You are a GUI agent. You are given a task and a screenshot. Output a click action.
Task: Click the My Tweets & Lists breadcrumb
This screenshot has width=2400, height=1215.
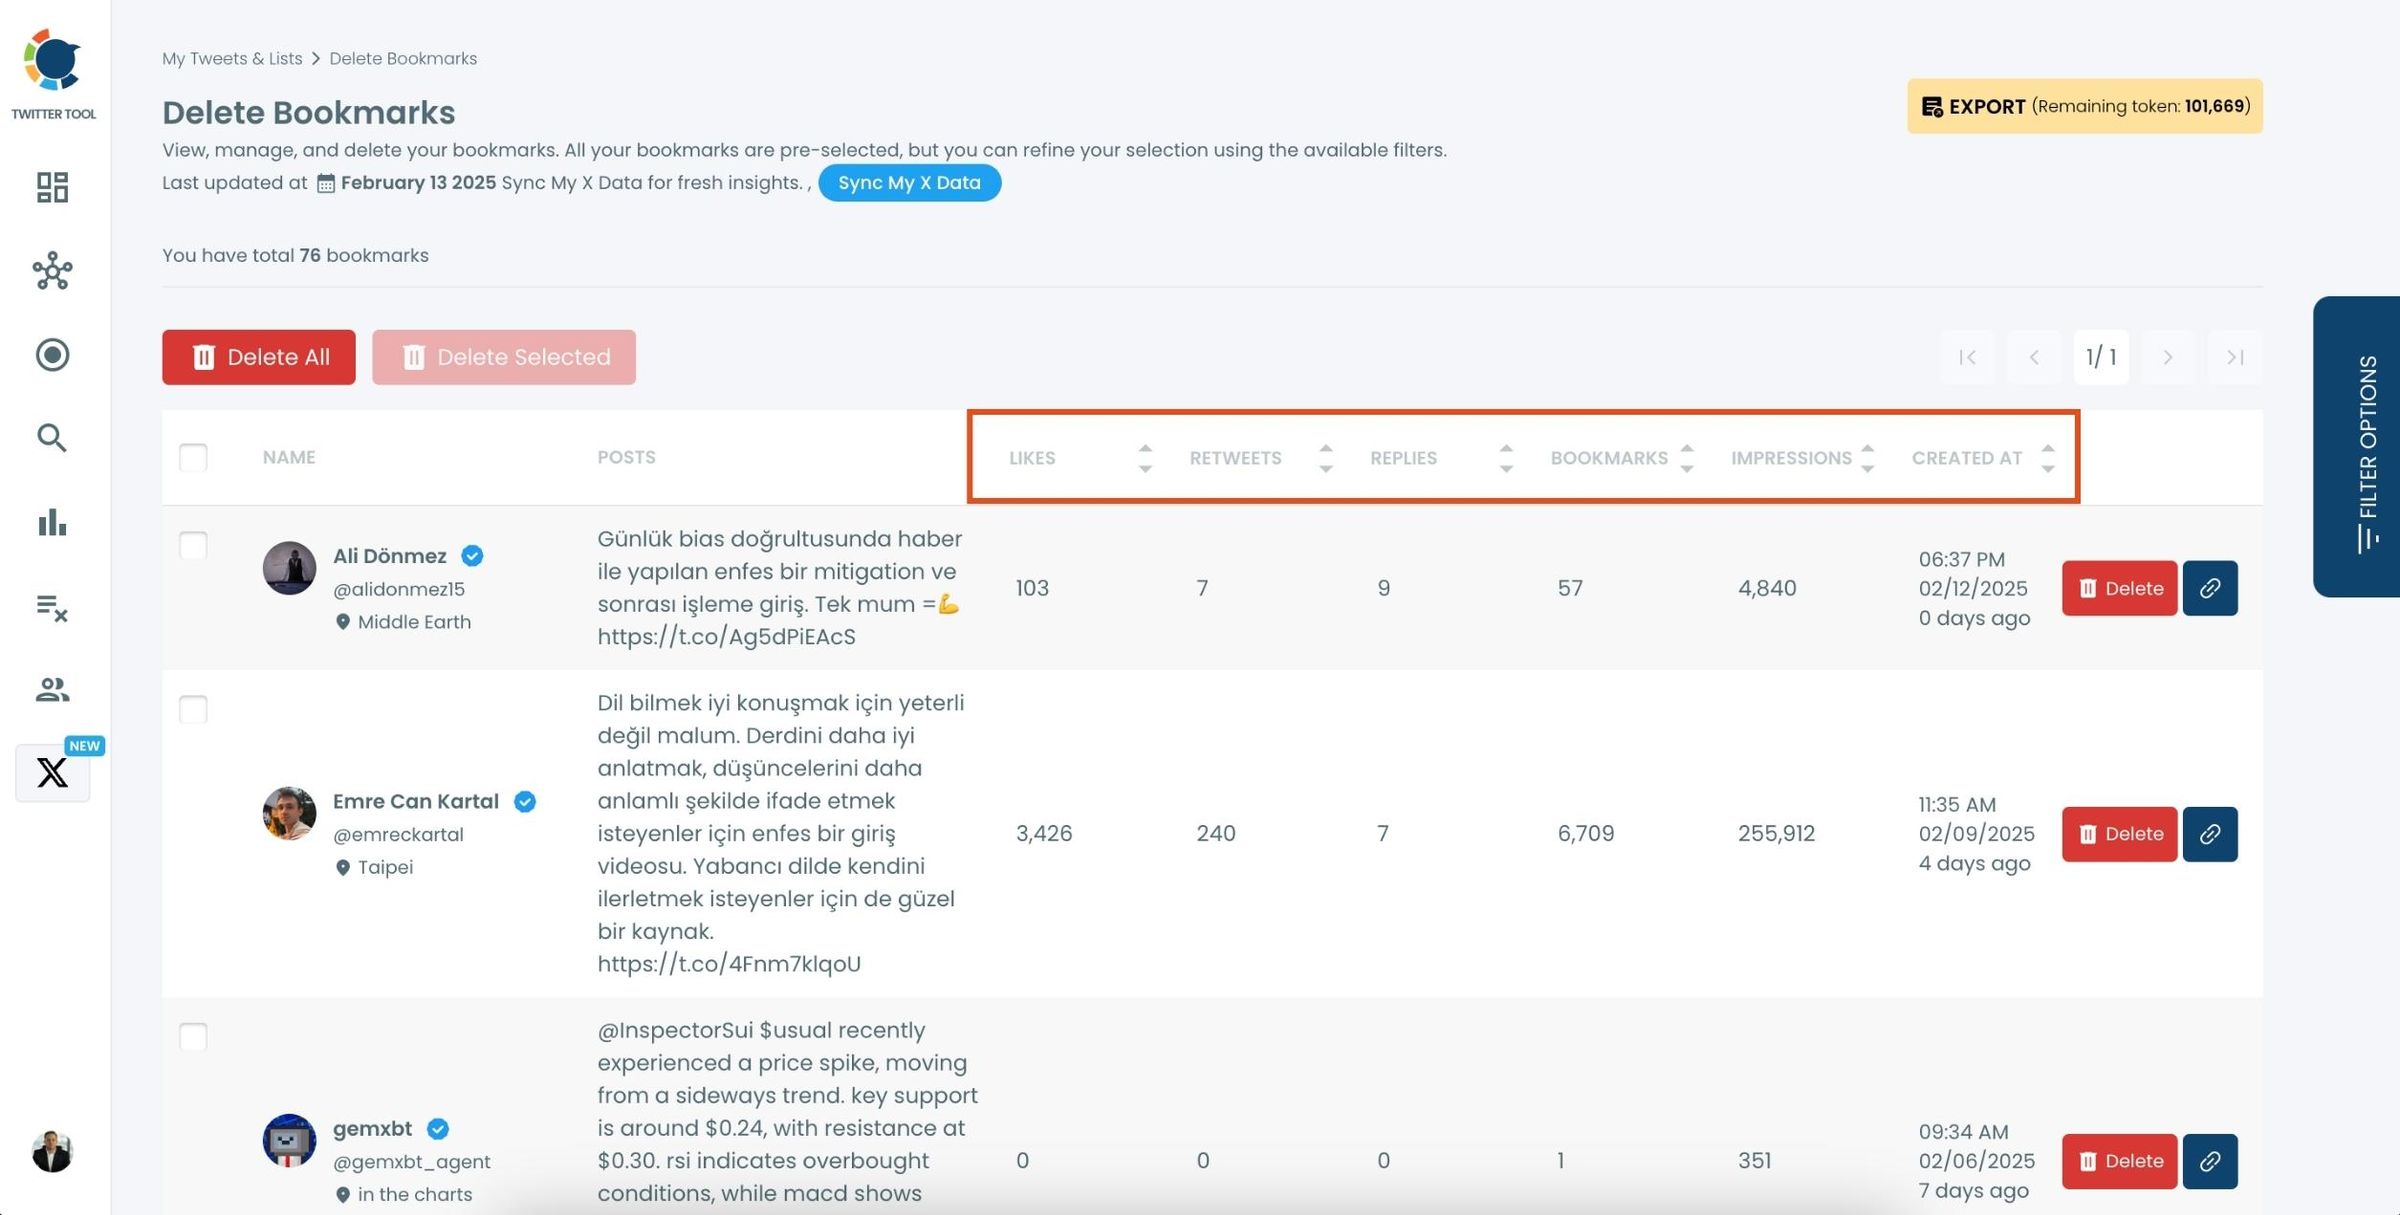[x=231, y=58]
